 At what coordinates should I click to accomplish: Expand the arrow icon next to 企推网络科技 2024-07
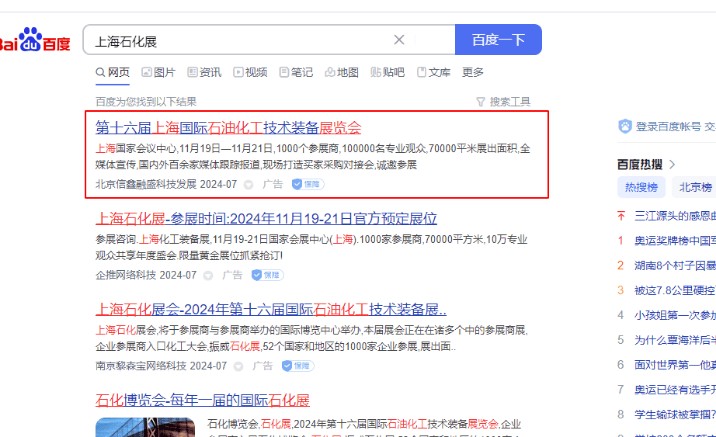[208, 275]
